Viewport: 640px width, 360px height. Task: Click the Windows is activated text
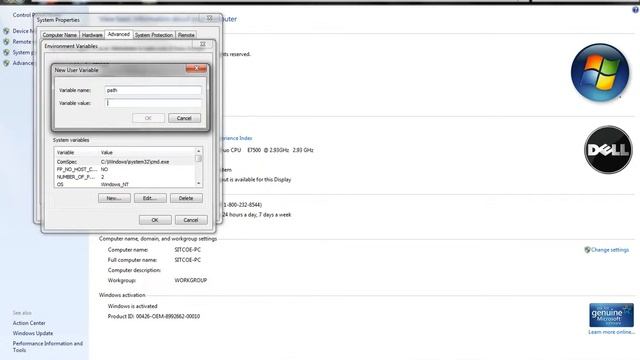(132, 306)
